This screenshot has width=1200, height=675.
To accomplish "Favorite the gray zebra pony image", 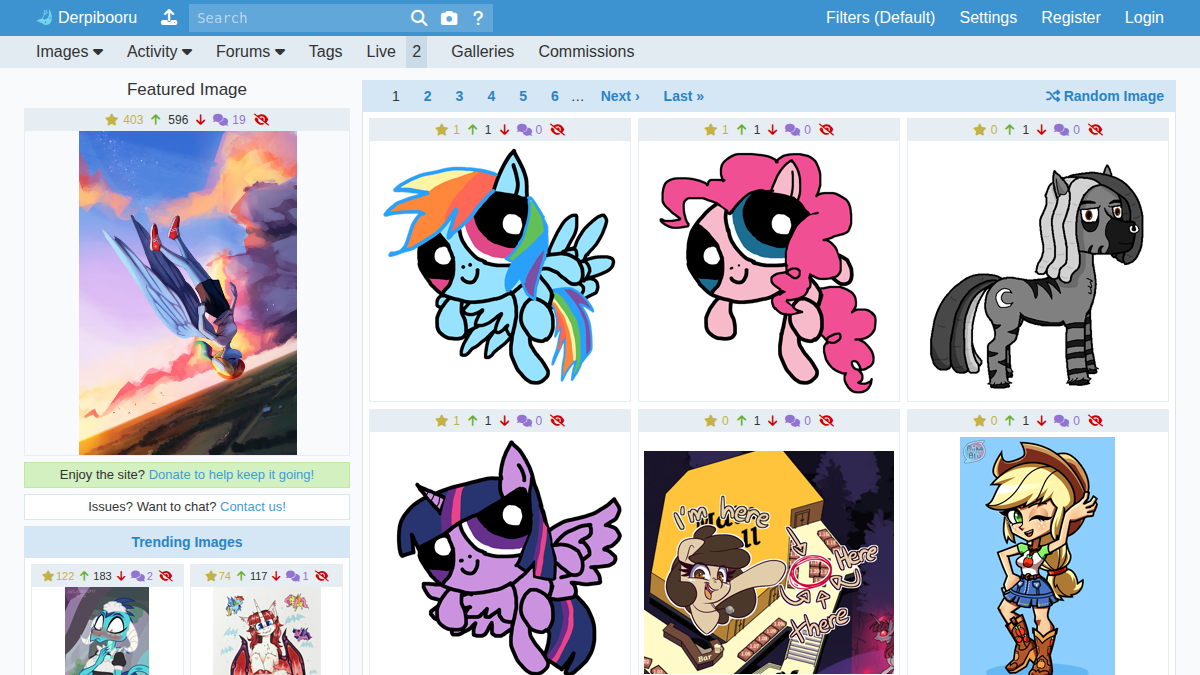I will [979, 130].
